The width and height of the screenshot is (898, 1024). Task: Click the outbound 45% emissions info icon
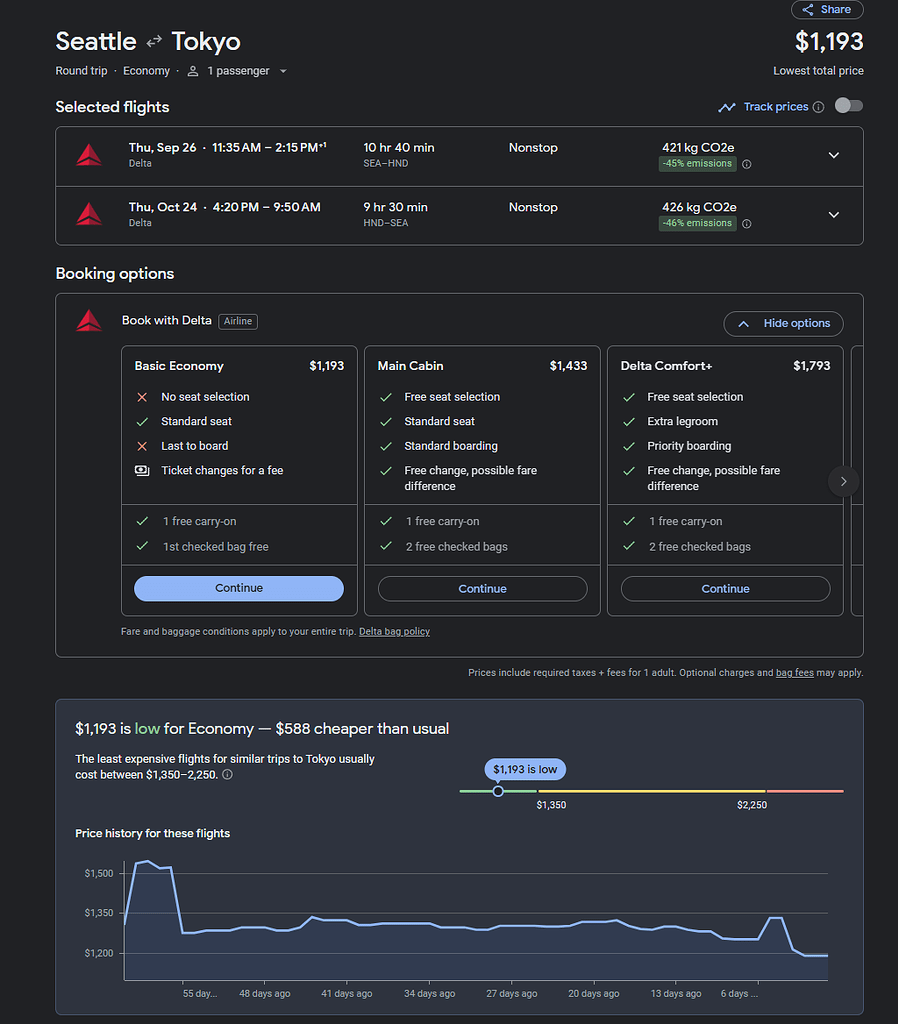(746, 165)
